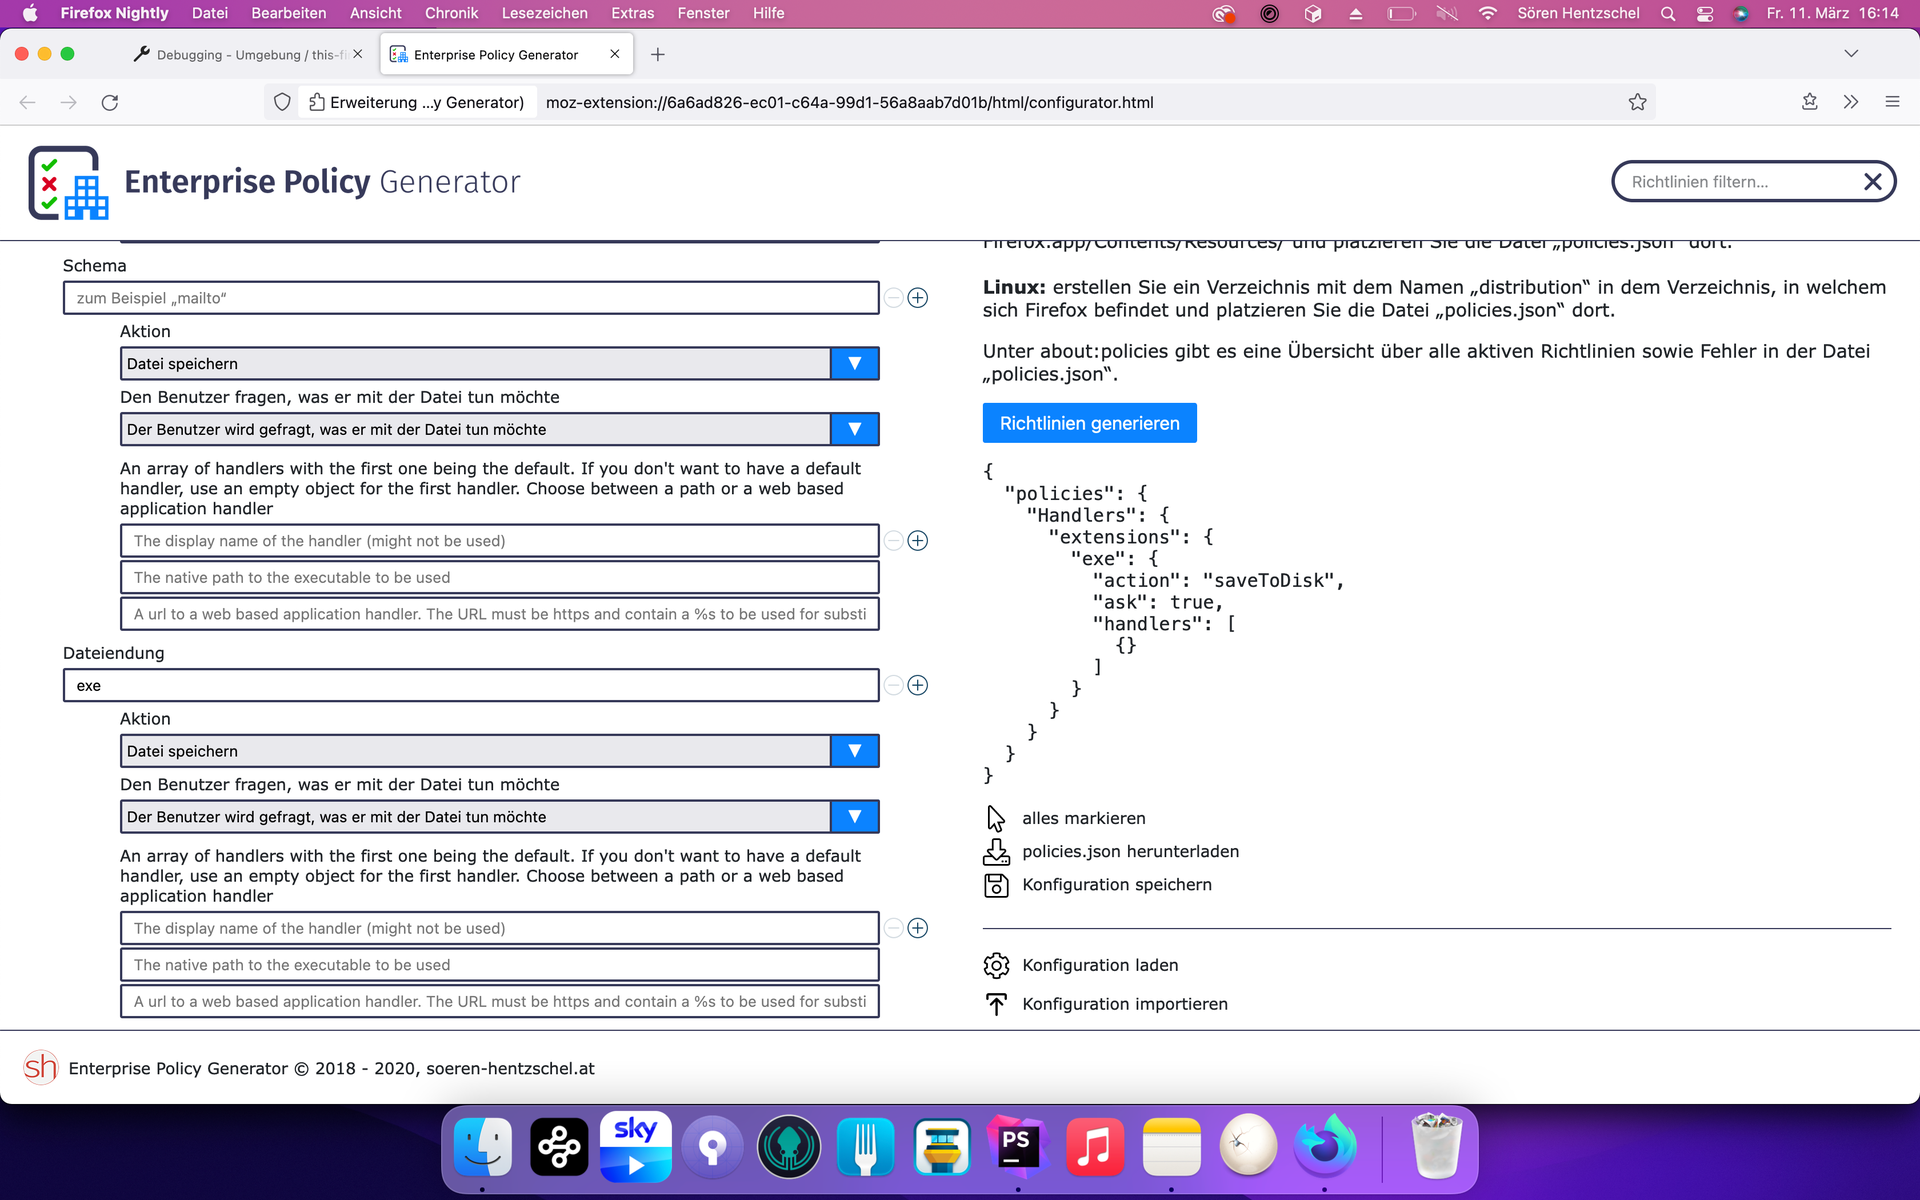Click Konfiguration speichern floppy disk icon
Viewport: 1920px width, 1200px height.
[x=996, y=885]
